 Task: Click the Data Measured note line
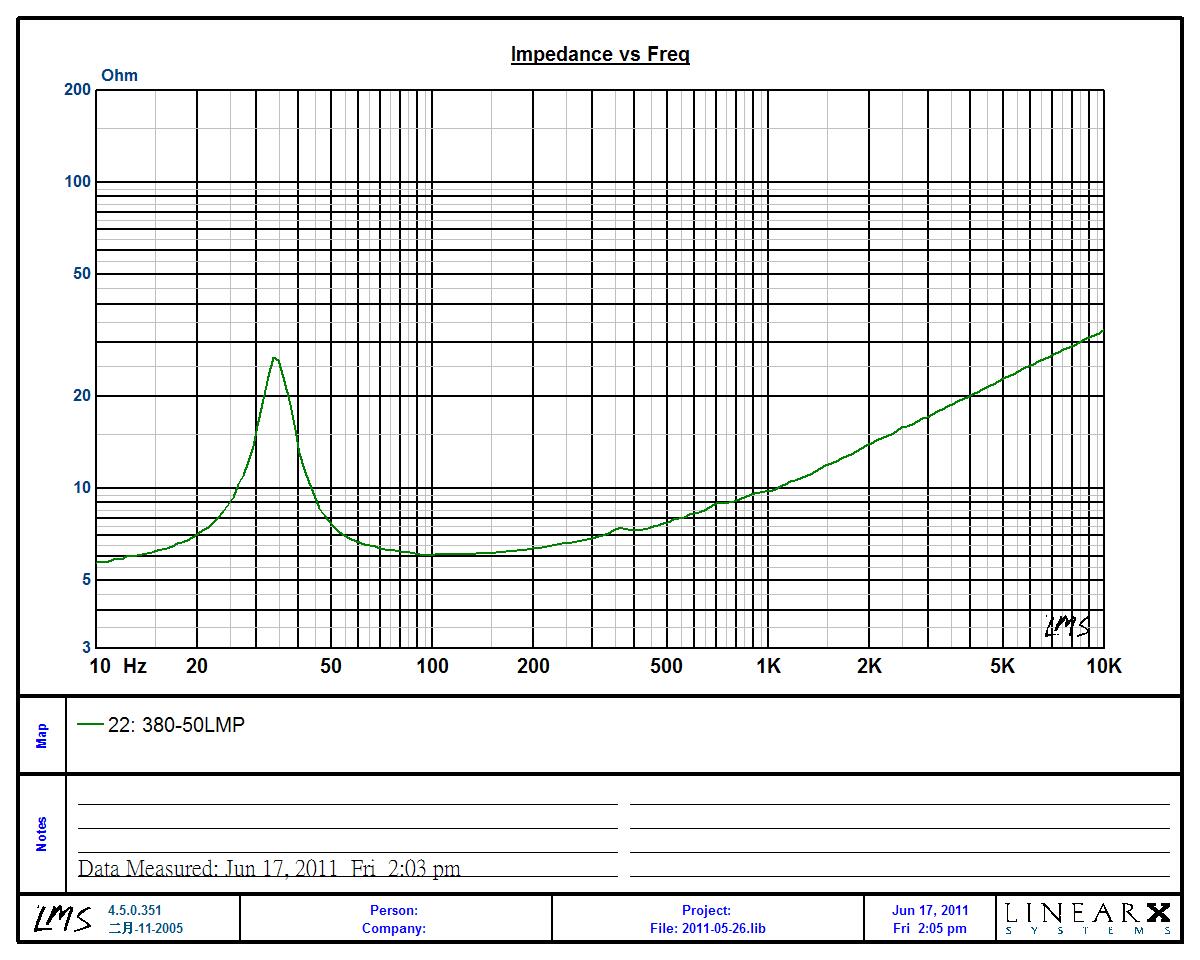coord(269,868)
